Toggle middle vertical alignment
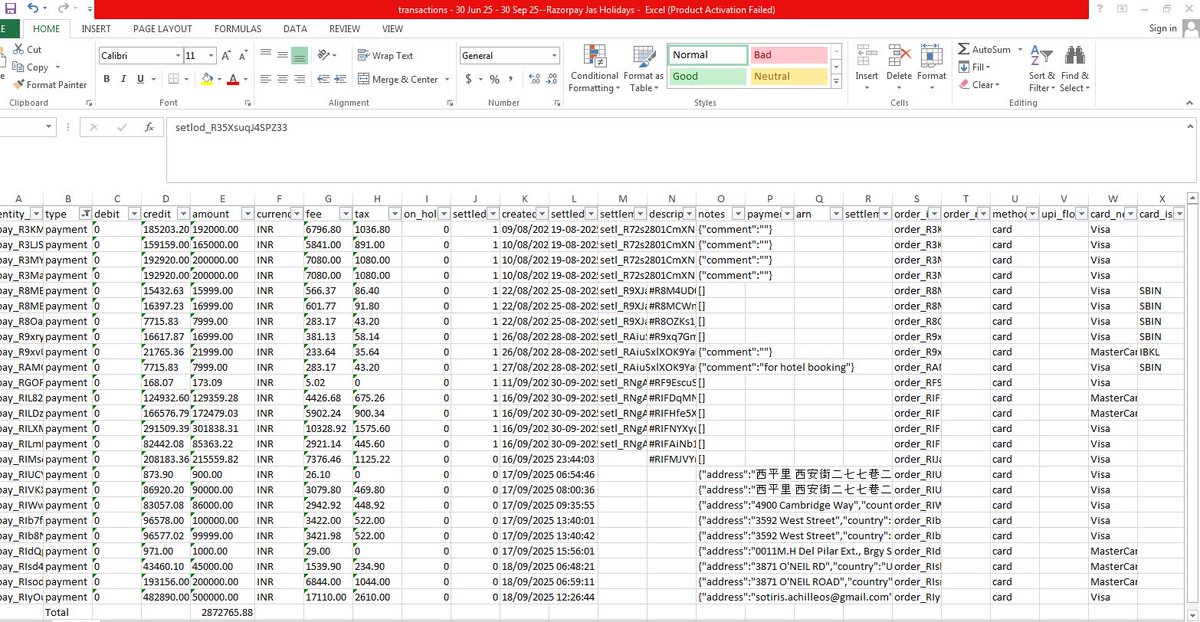Image resolution: width=1200 pixels, height=622 pixels. point(283,56)
